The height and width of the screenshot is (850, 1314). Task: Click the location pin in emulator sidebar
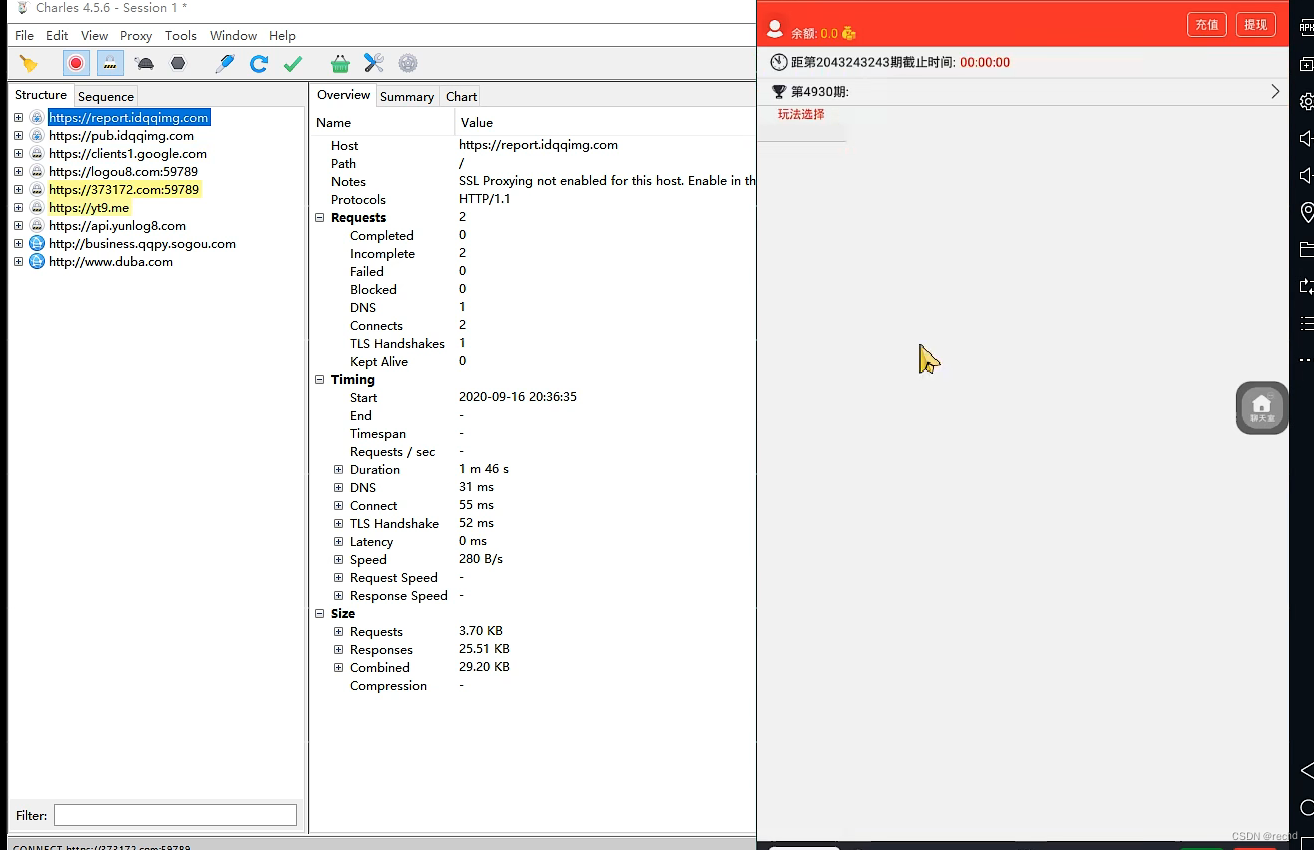1306,212
